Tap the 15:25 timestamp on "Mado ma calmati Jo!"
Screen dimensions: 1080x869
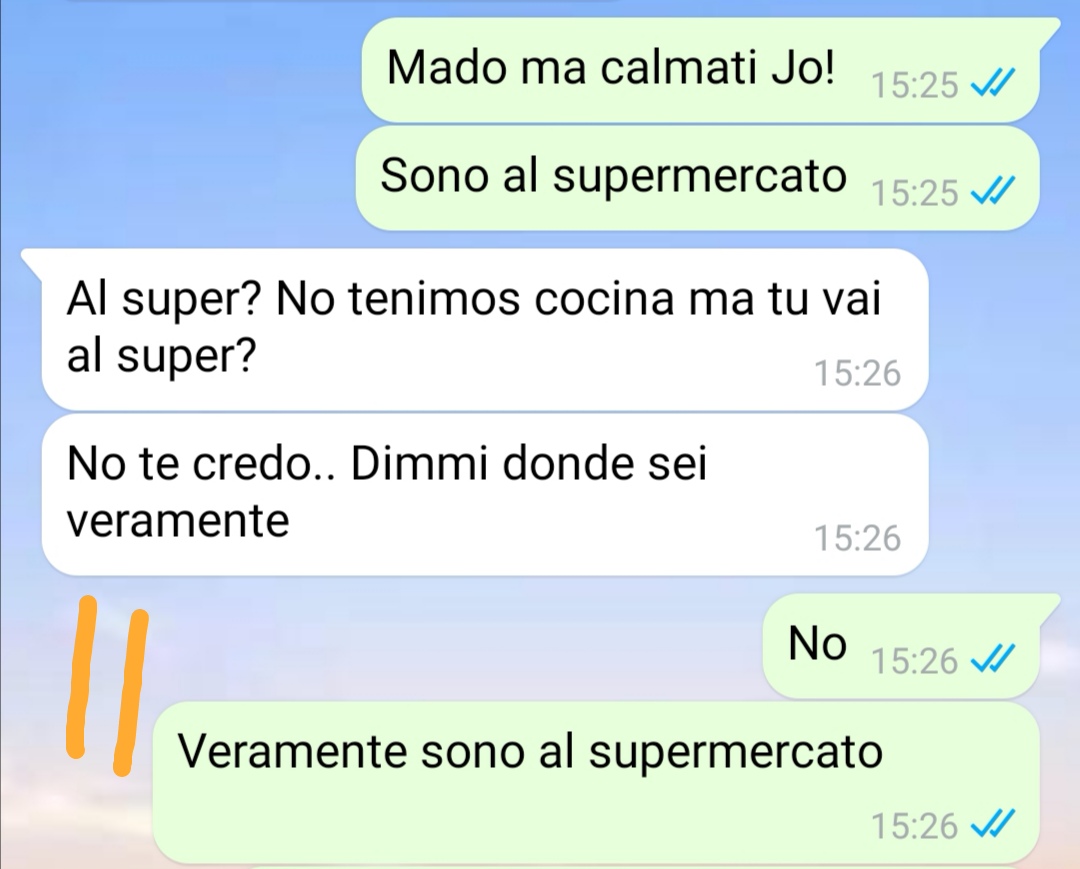coord(915,85)
